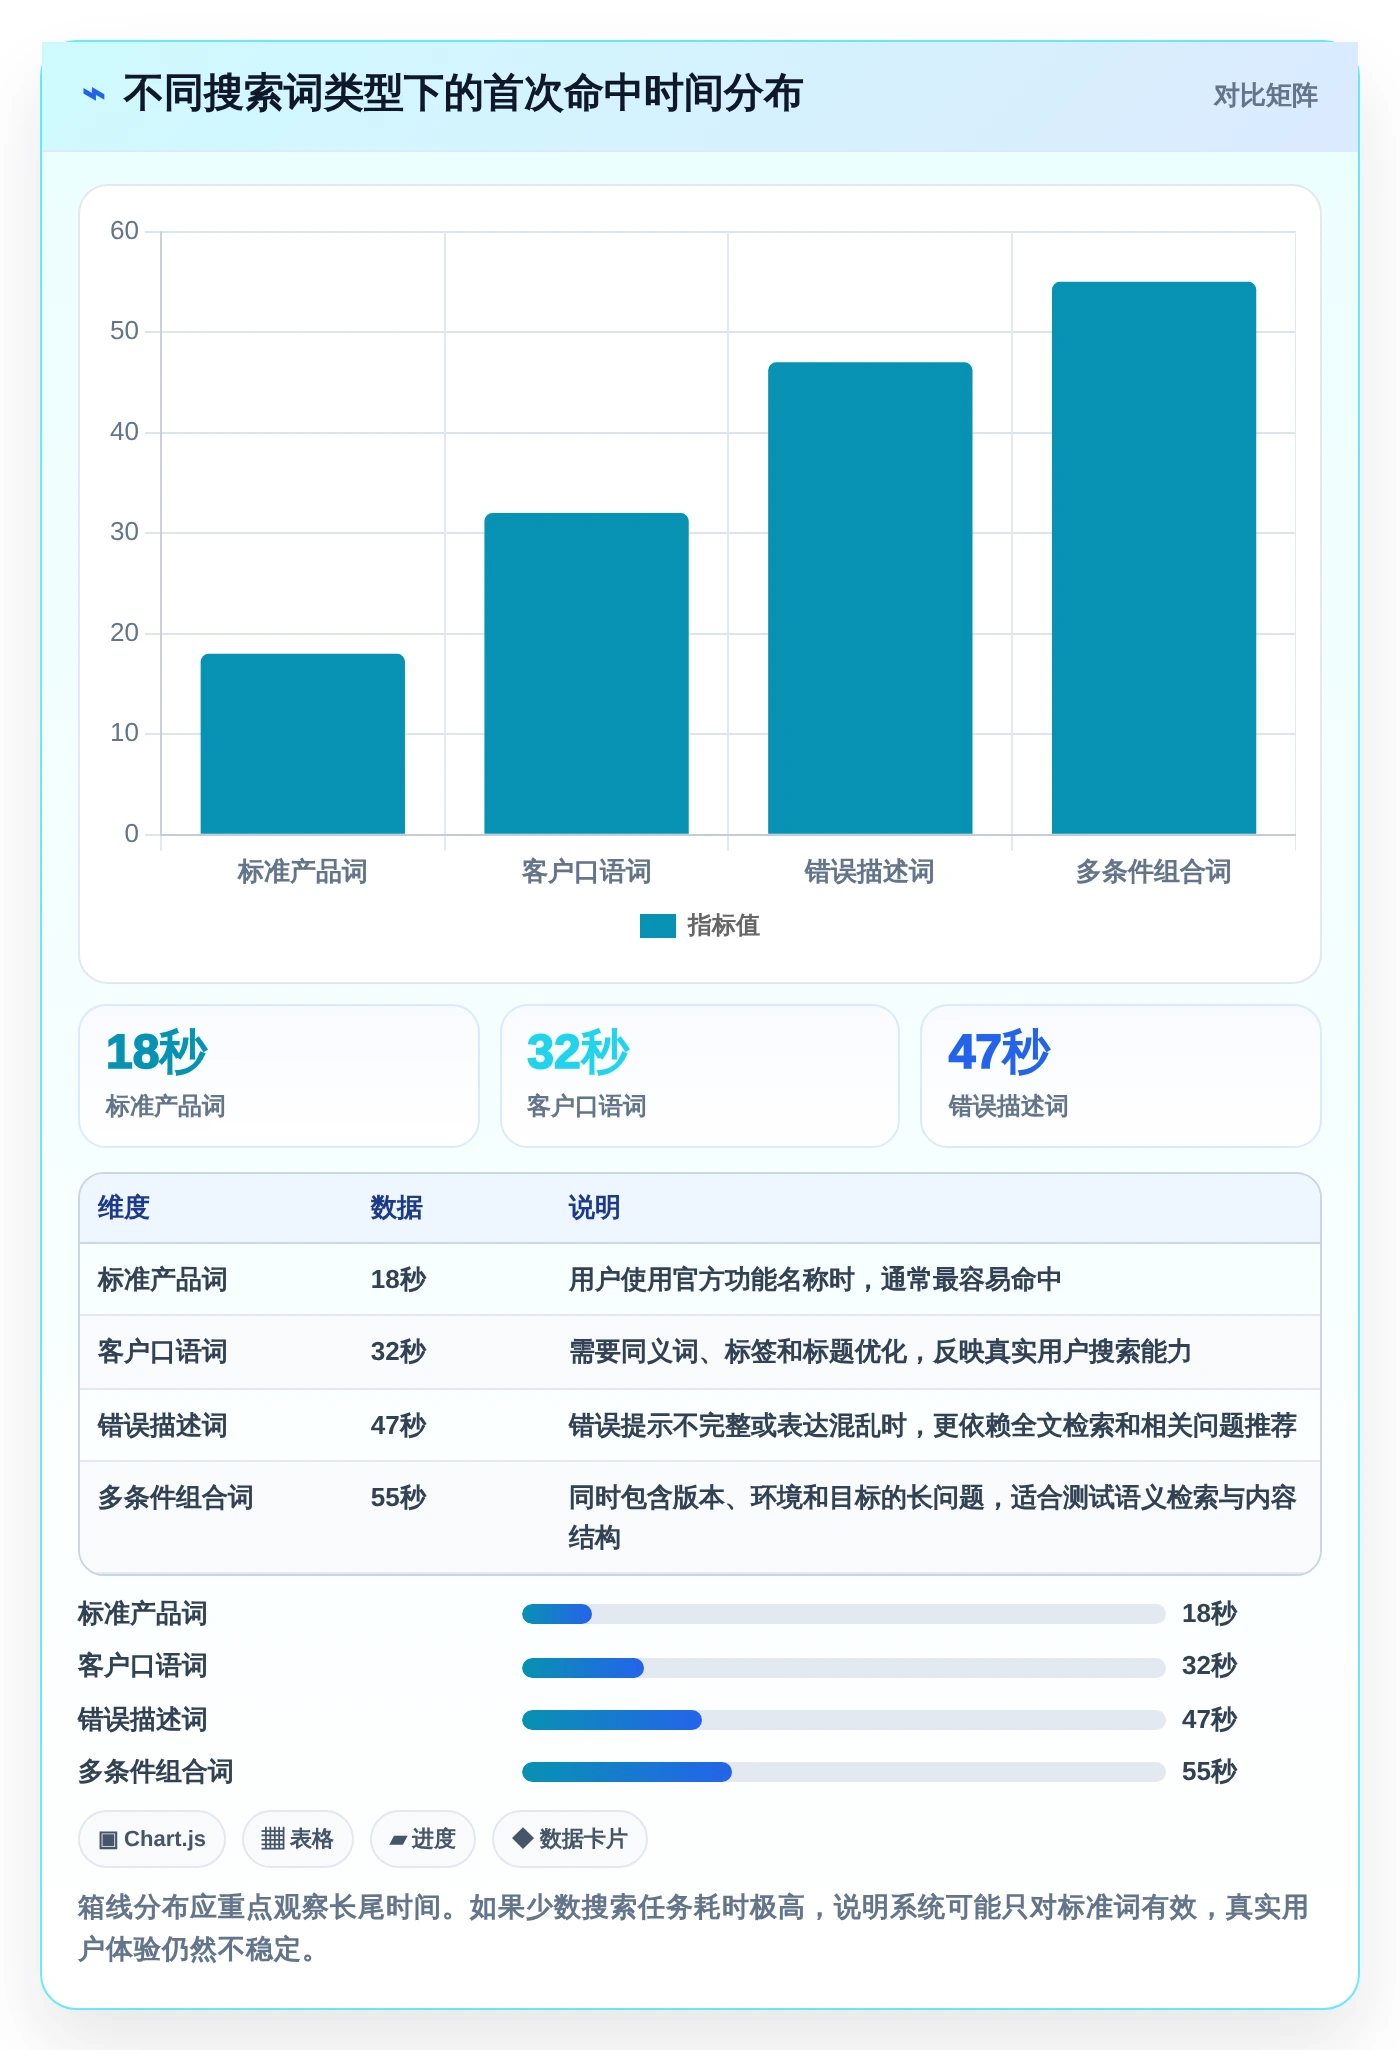Click the lightning icon beside the title
The image size is (1400, 2050).
(93, 95)
